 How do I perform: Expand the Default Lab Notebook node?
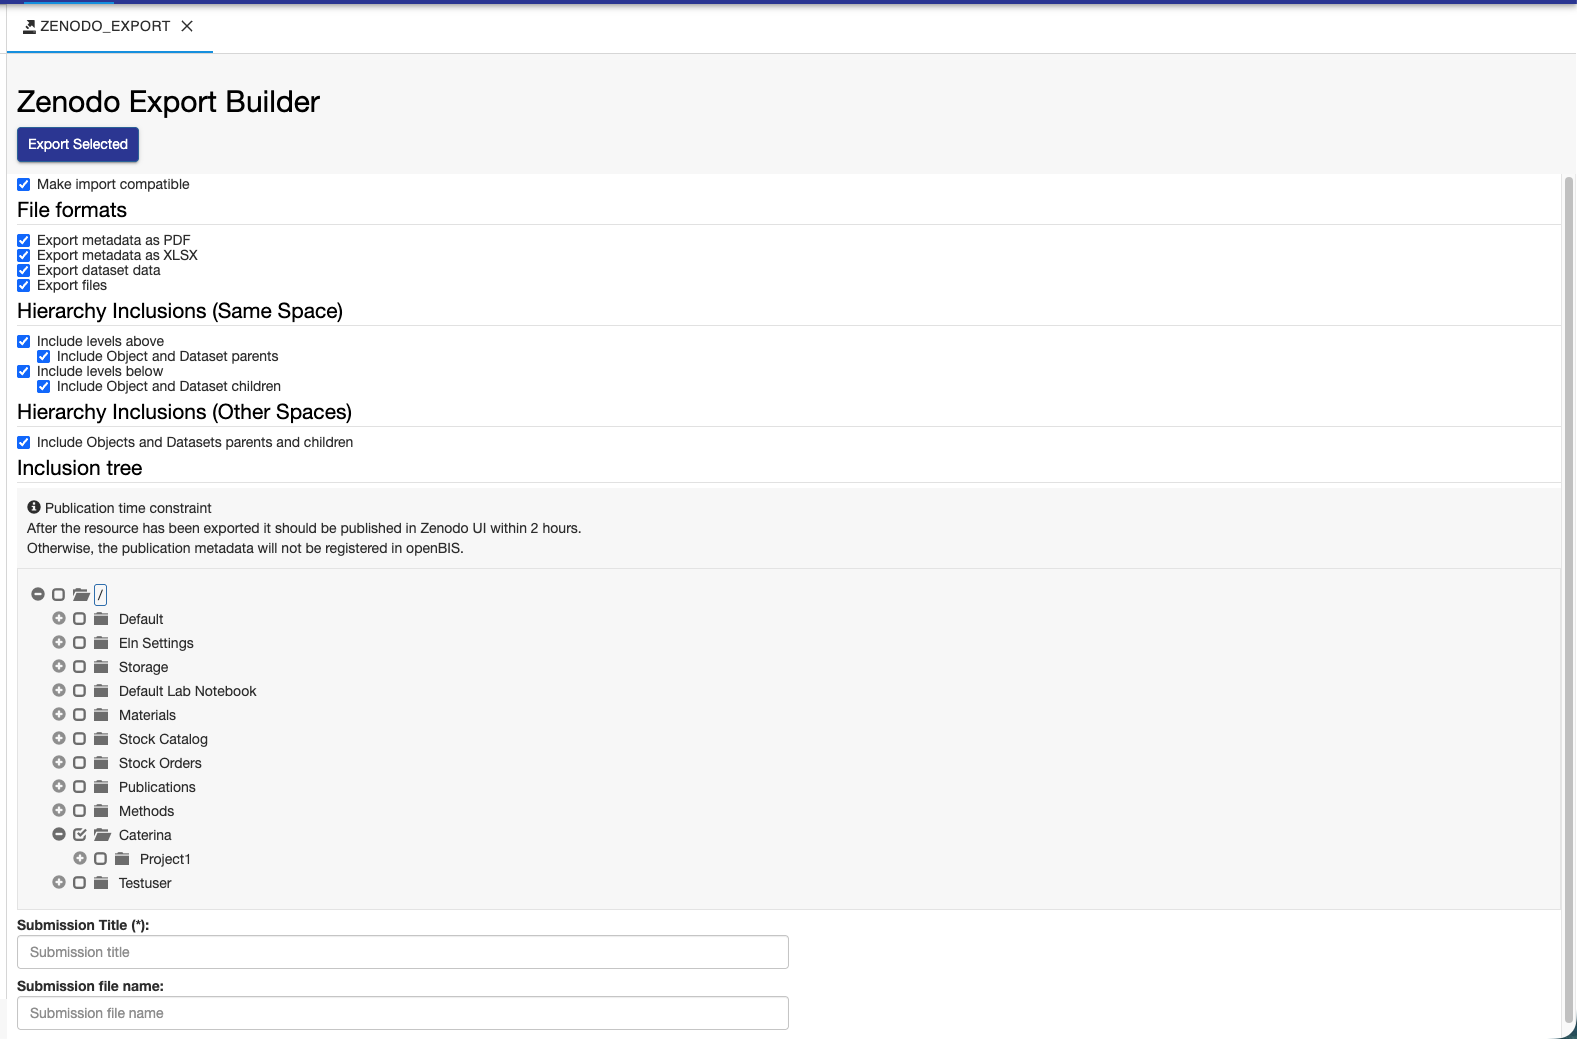click(59, 690)
